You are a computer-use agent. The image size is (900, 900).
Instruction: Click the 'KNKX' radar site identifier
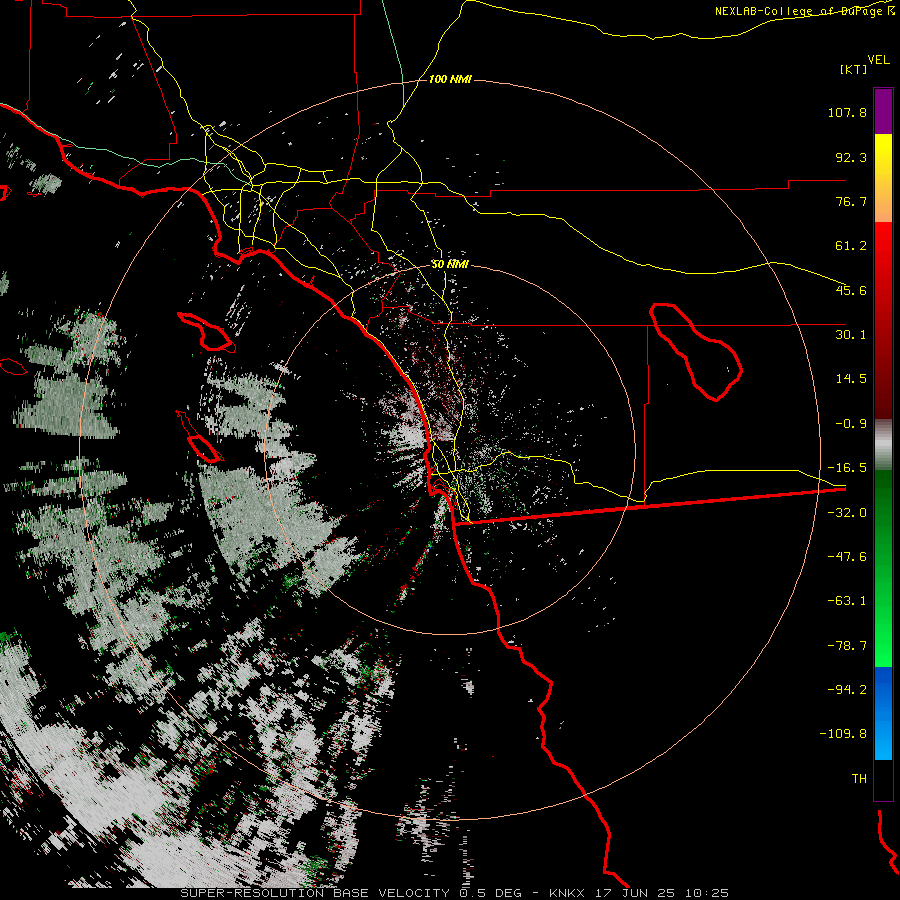tap(567, 893)
